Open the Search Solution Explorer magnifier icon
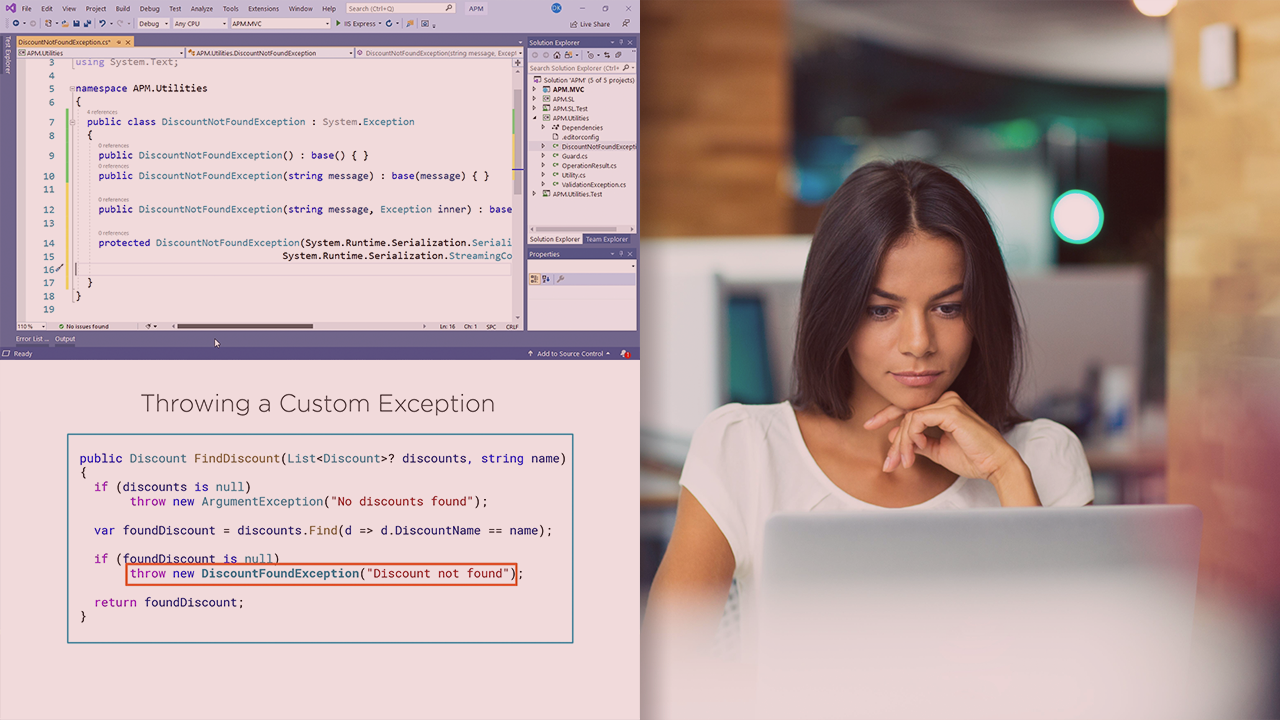Viewport: 1280px width, 720px height. point(626,67)
